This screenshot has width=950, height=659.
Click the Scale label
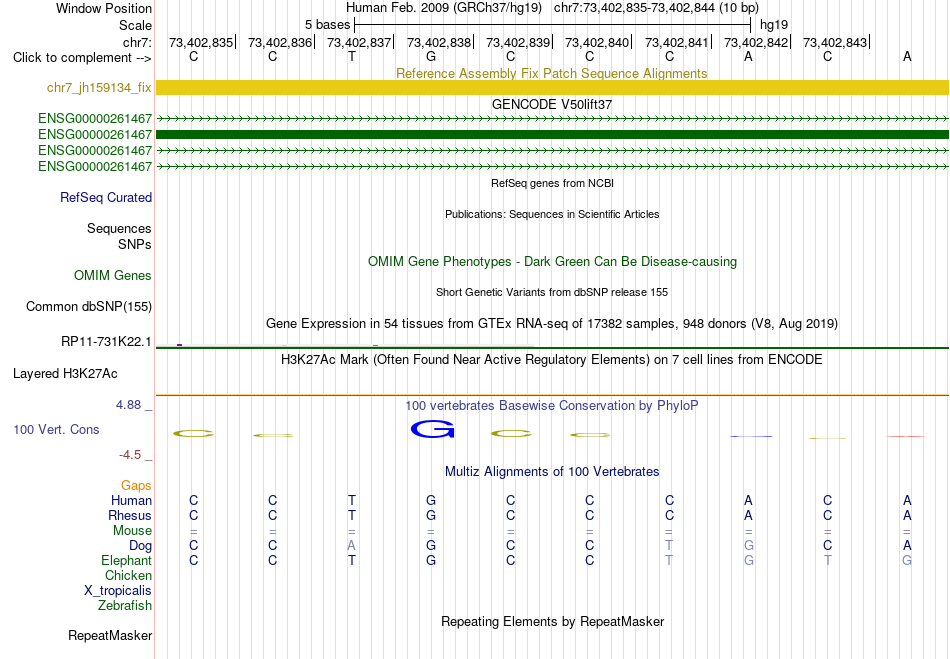[x=135, y=25]
